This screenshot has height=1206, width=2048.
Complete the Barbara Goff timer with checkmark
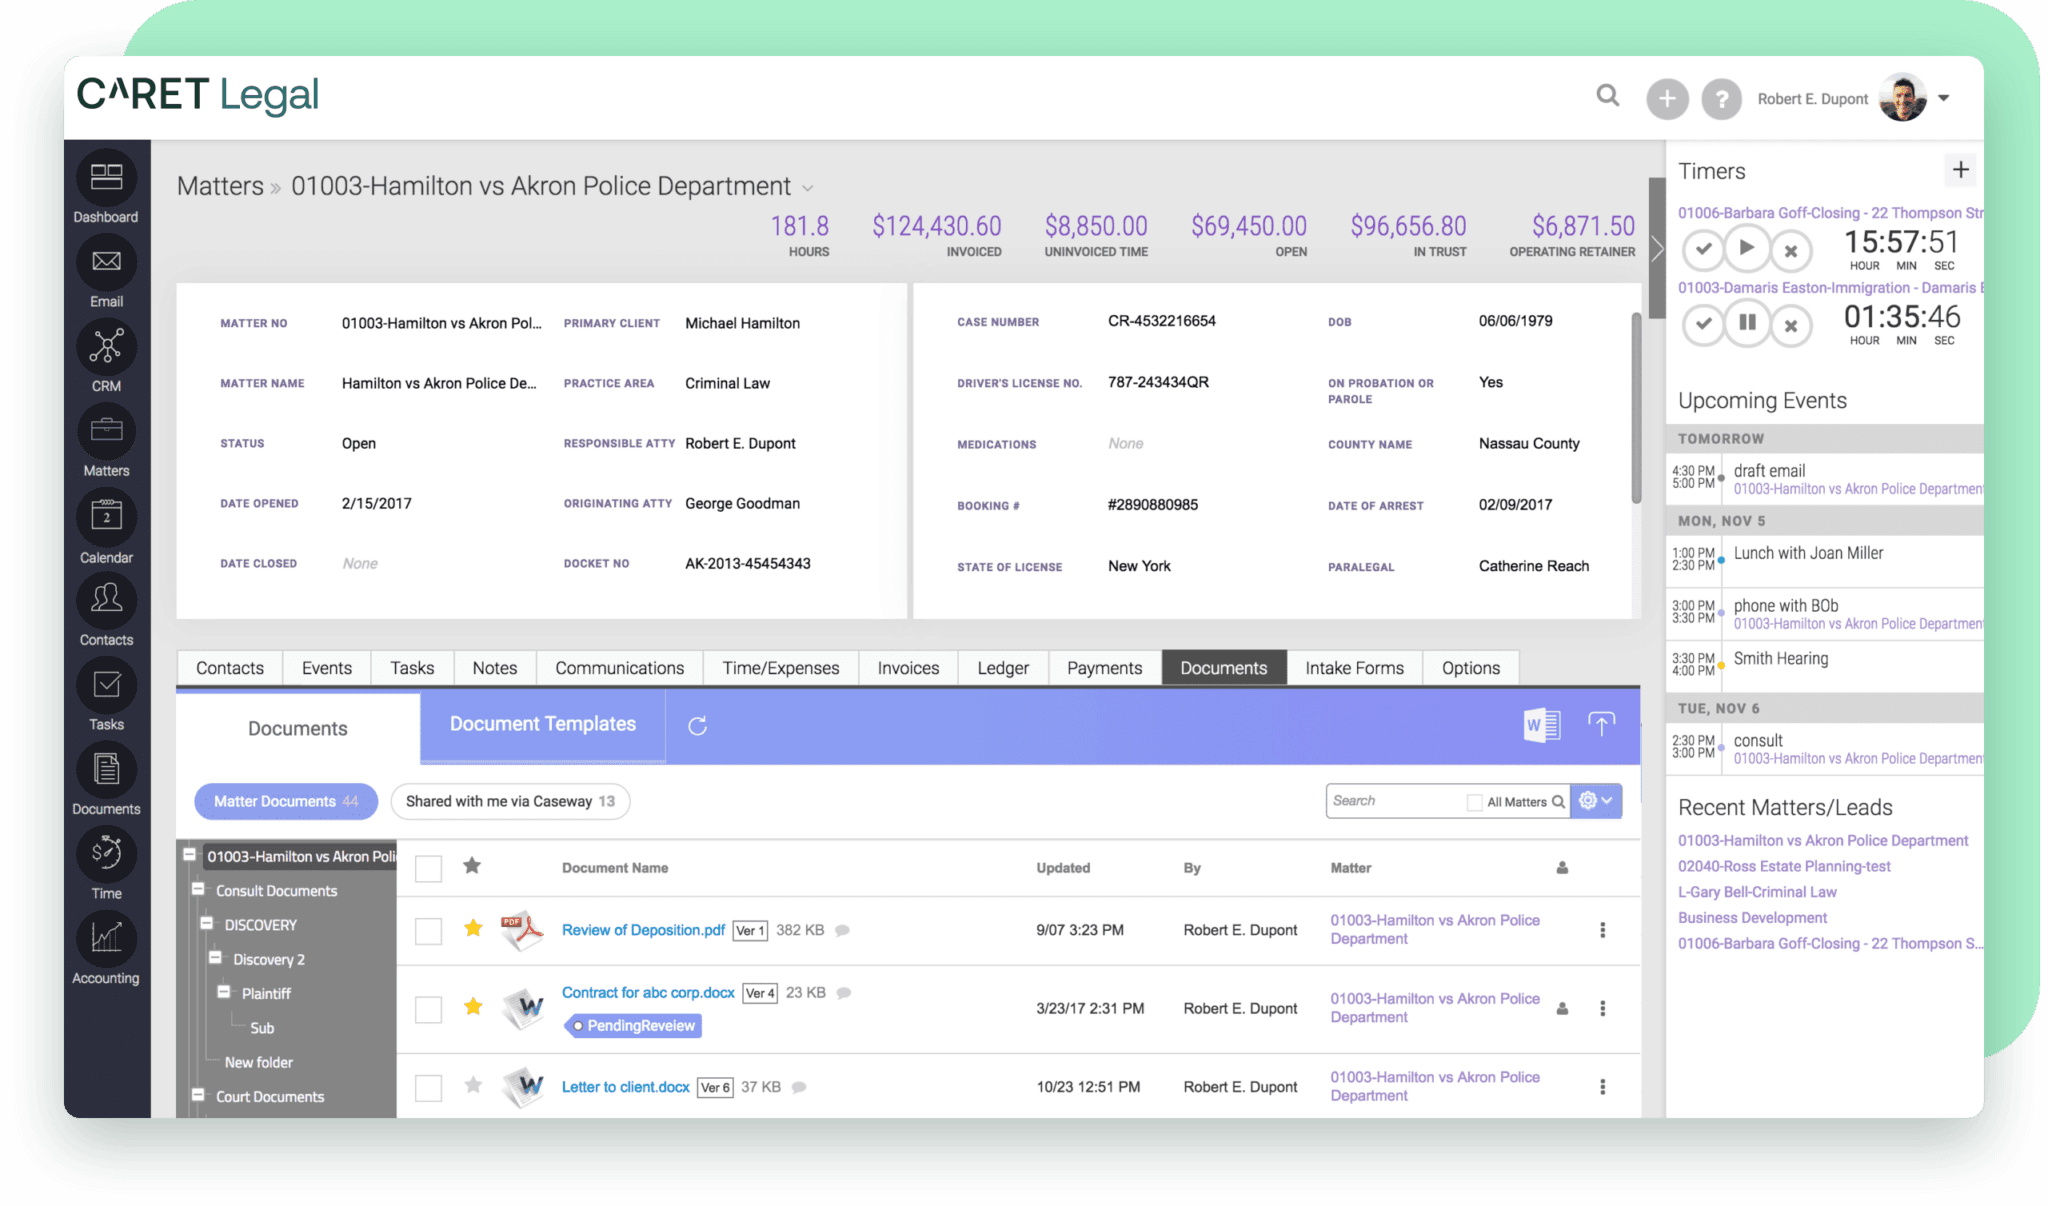[x=1703, y=249]
